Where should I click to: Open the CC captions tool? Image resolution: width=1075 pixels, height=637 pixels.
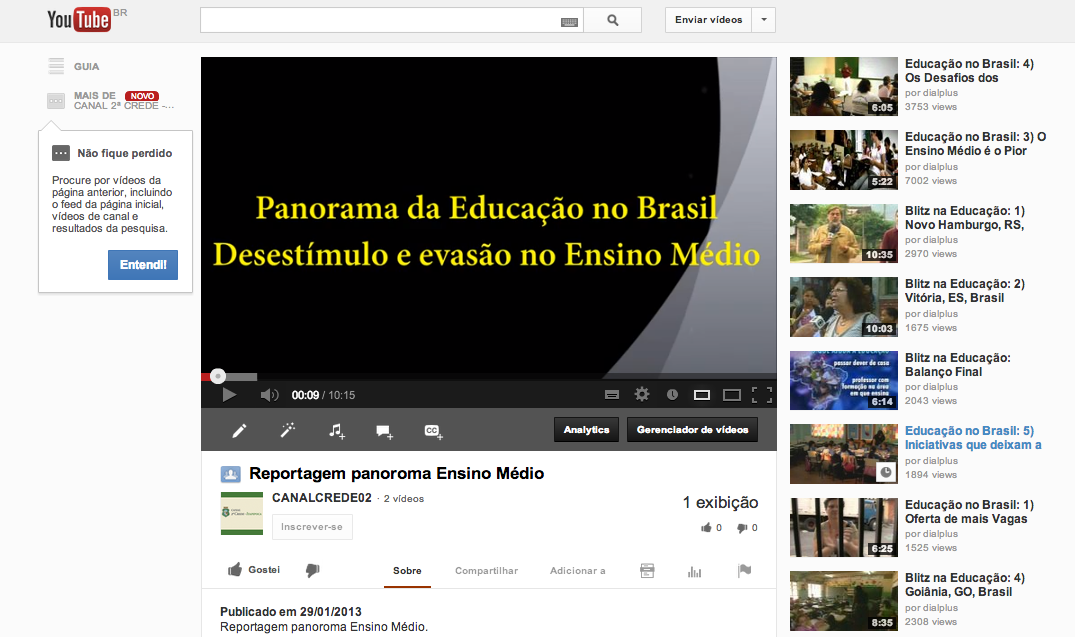[x=433, y=431]
